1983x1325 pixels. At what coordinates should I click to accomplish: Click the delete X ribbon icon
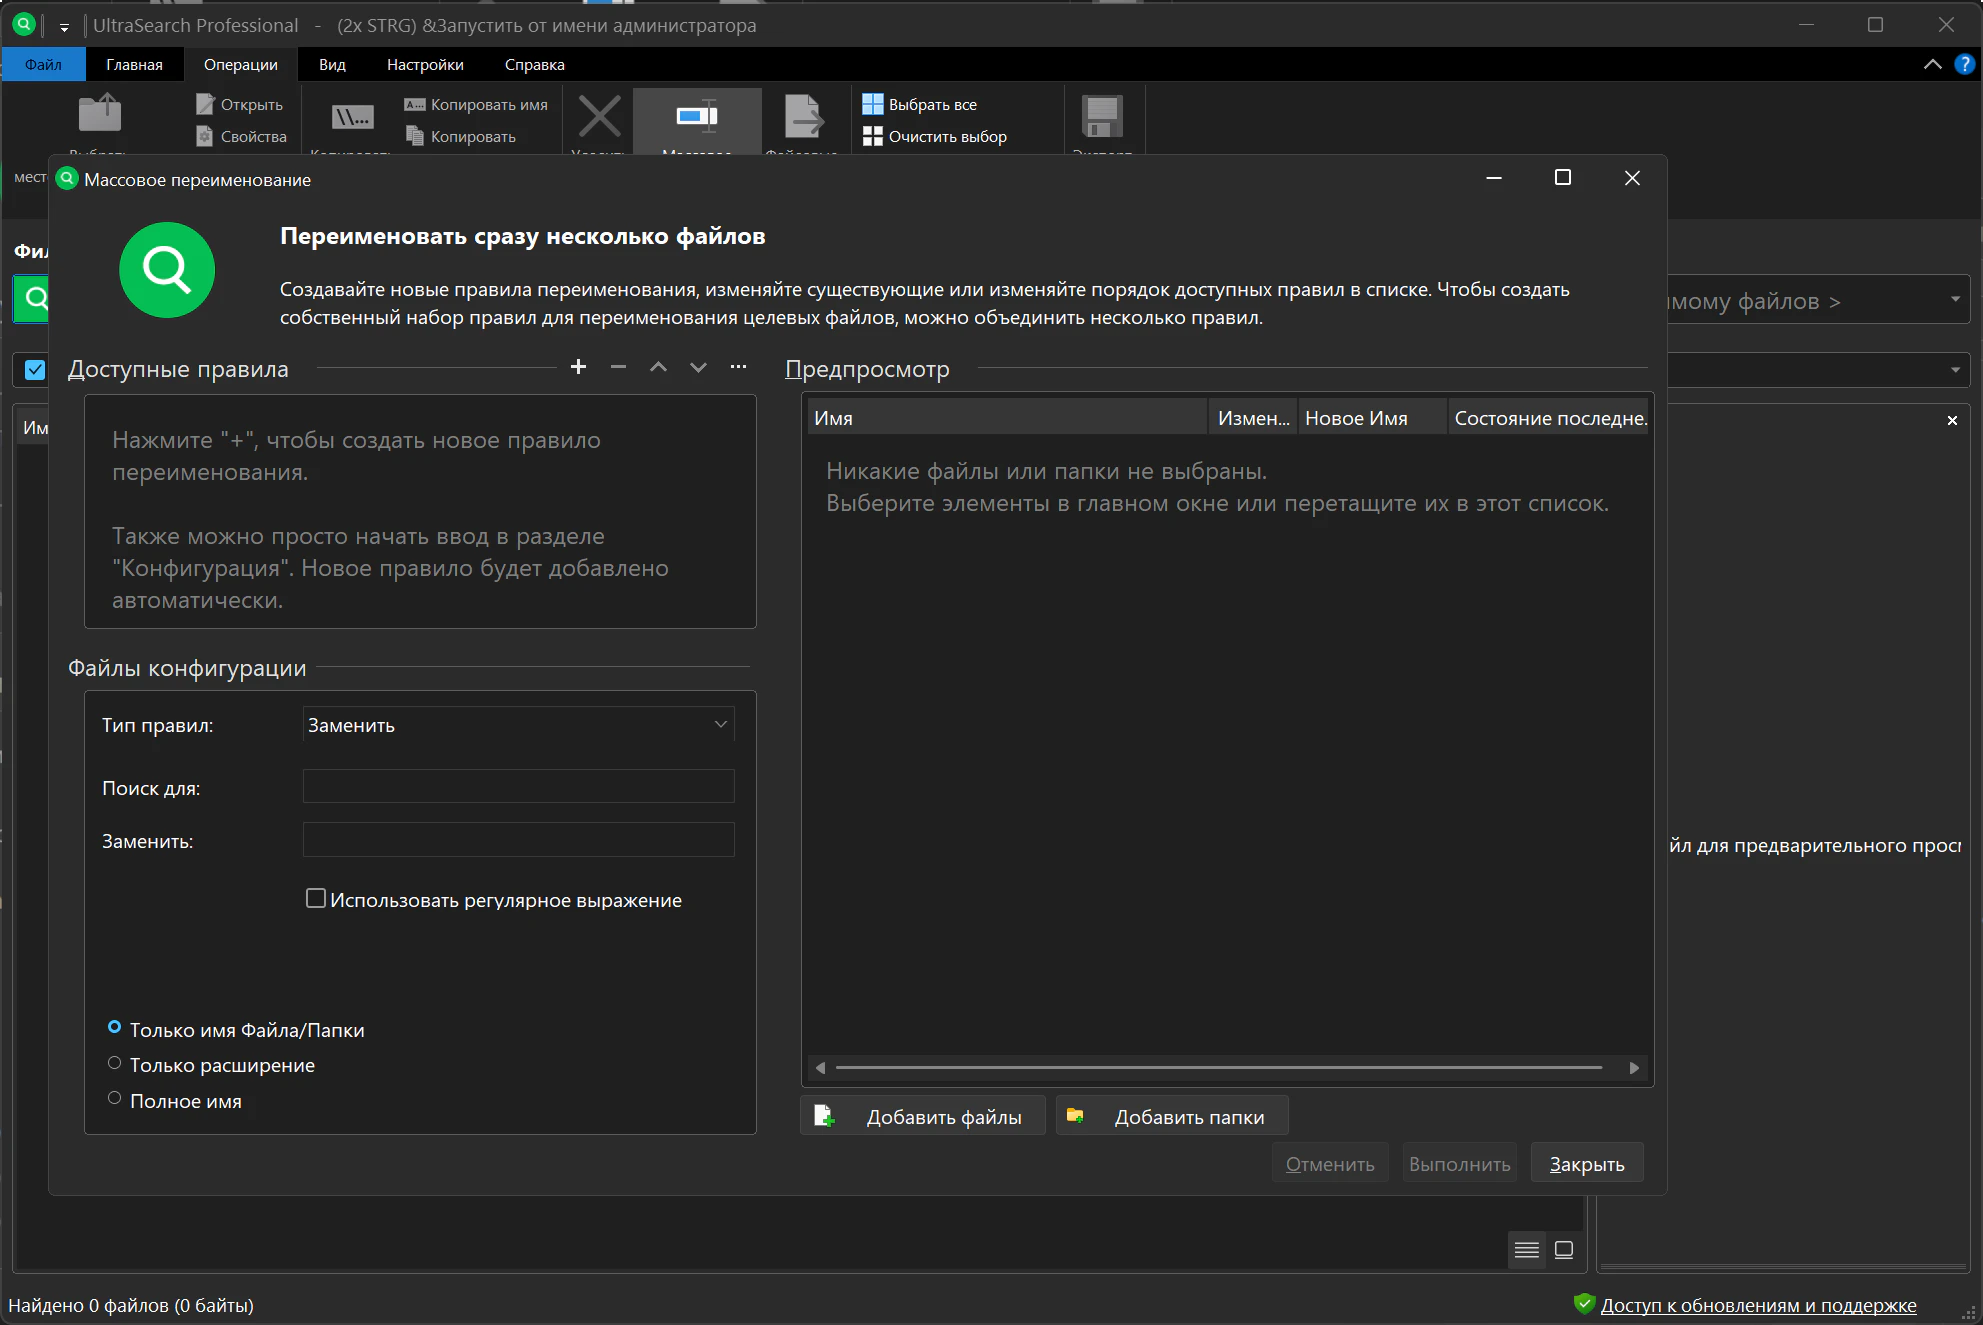[599, 117]
